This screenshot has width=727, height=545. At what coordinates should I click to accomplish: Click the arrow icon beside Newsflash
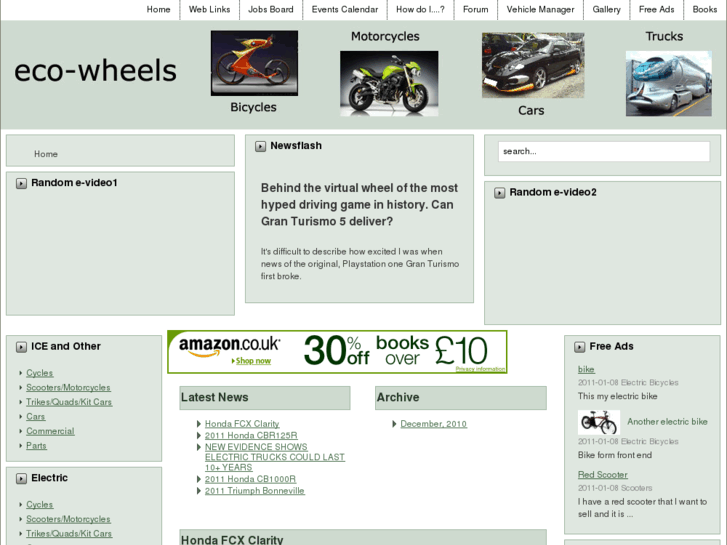click(261, 147)
